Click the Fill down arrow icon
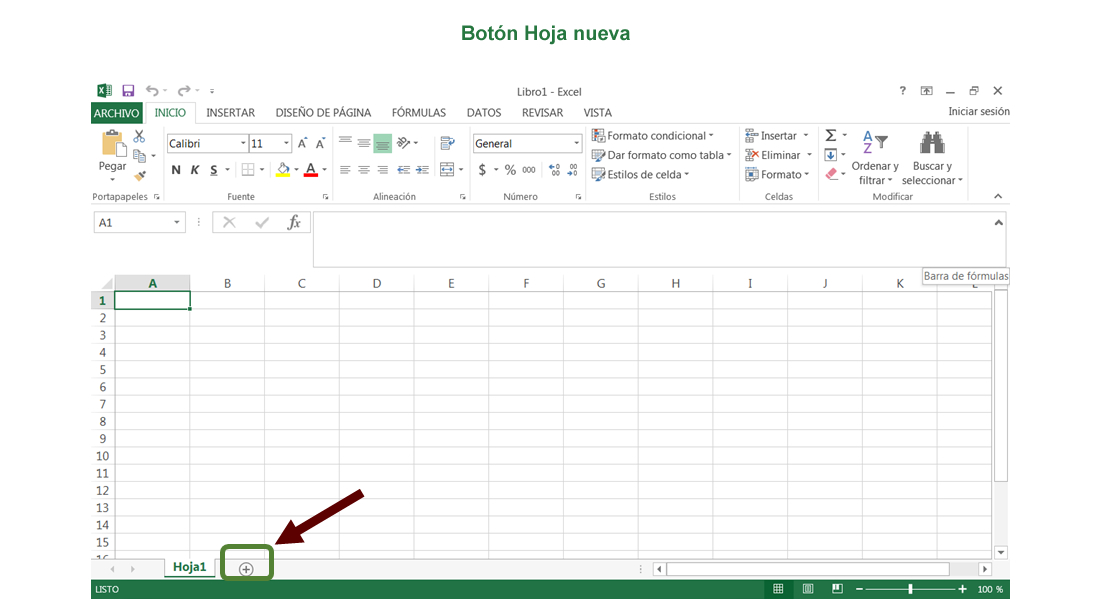 tap(831, 155)
